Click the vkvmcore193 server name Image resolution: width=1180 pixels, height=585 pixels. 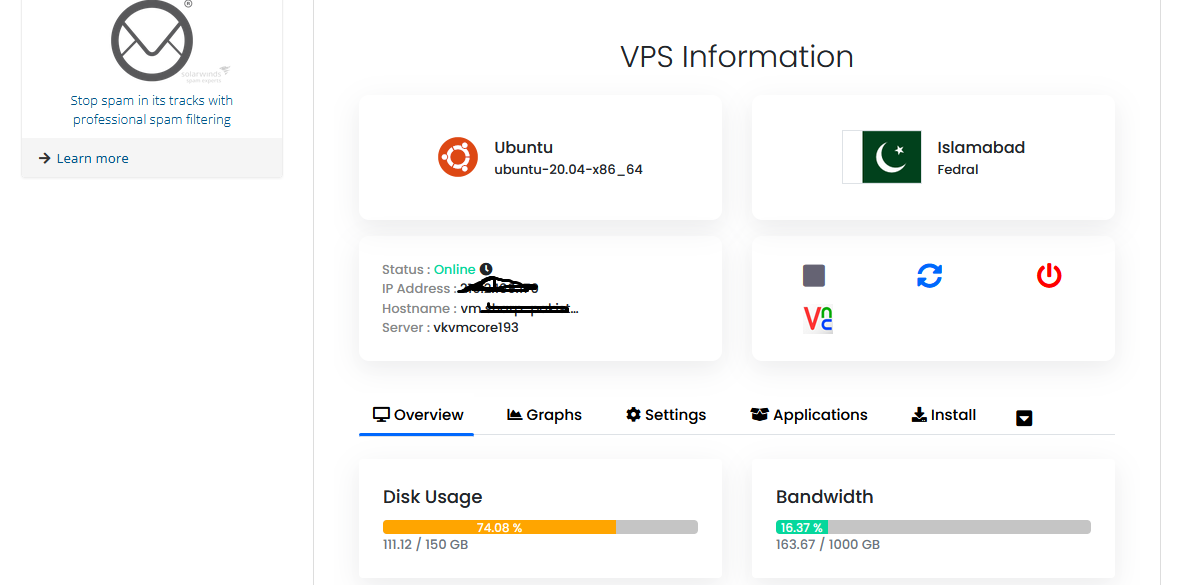pos(476,328)
